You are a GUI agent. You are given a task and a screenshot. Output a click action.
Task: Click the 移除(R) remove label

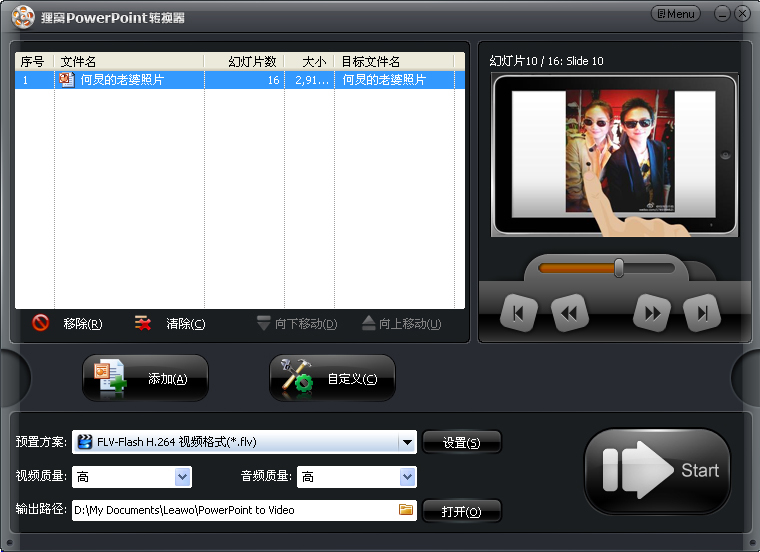point(83,324)
